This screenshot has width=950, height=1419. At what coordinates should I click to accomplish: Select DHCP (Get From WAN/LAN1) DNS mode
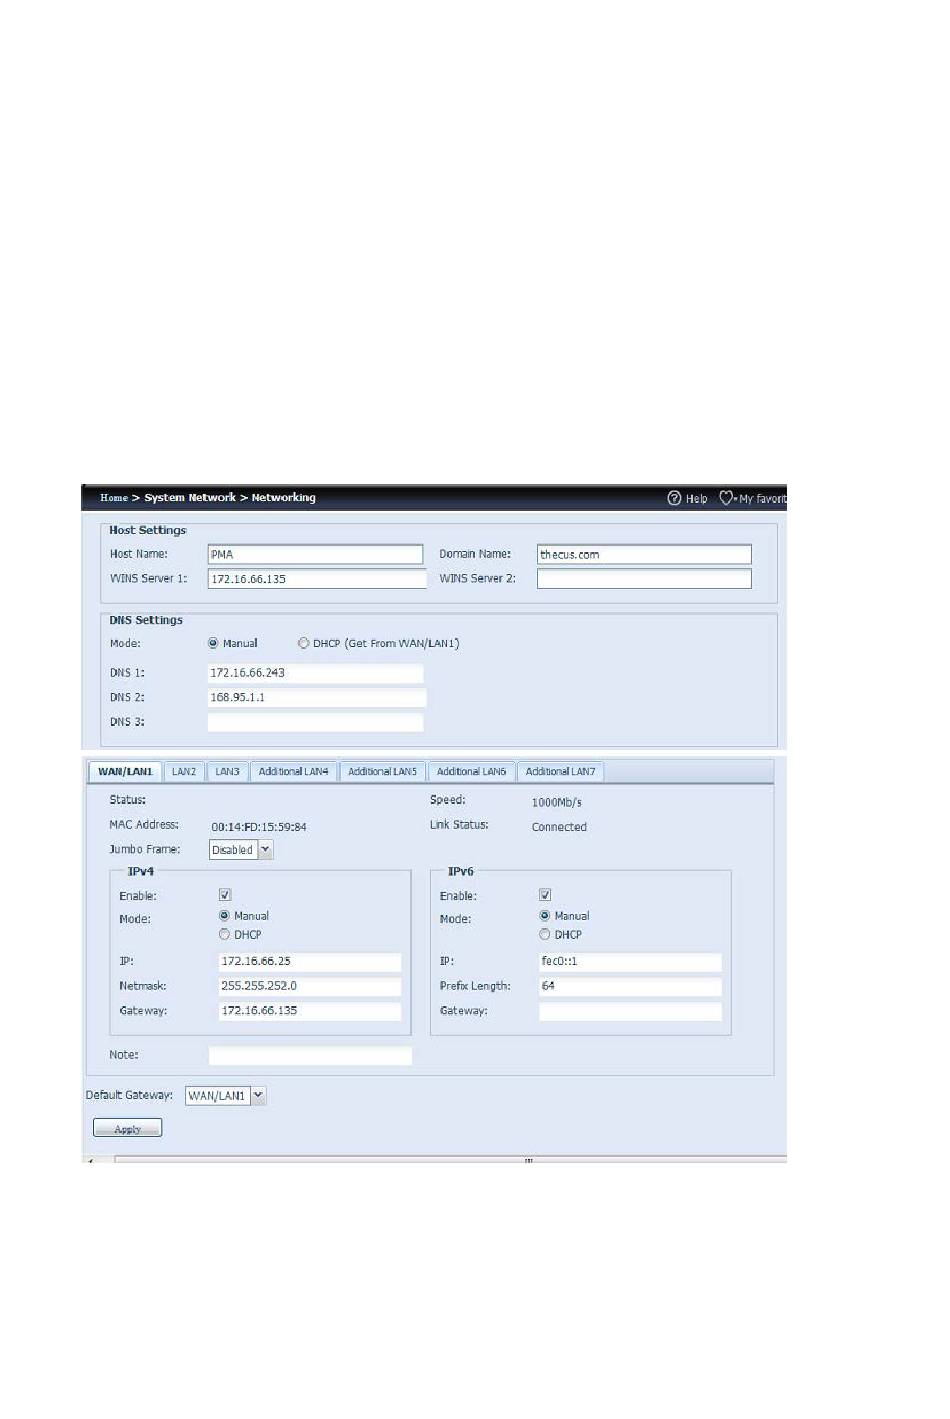point(303,643)
